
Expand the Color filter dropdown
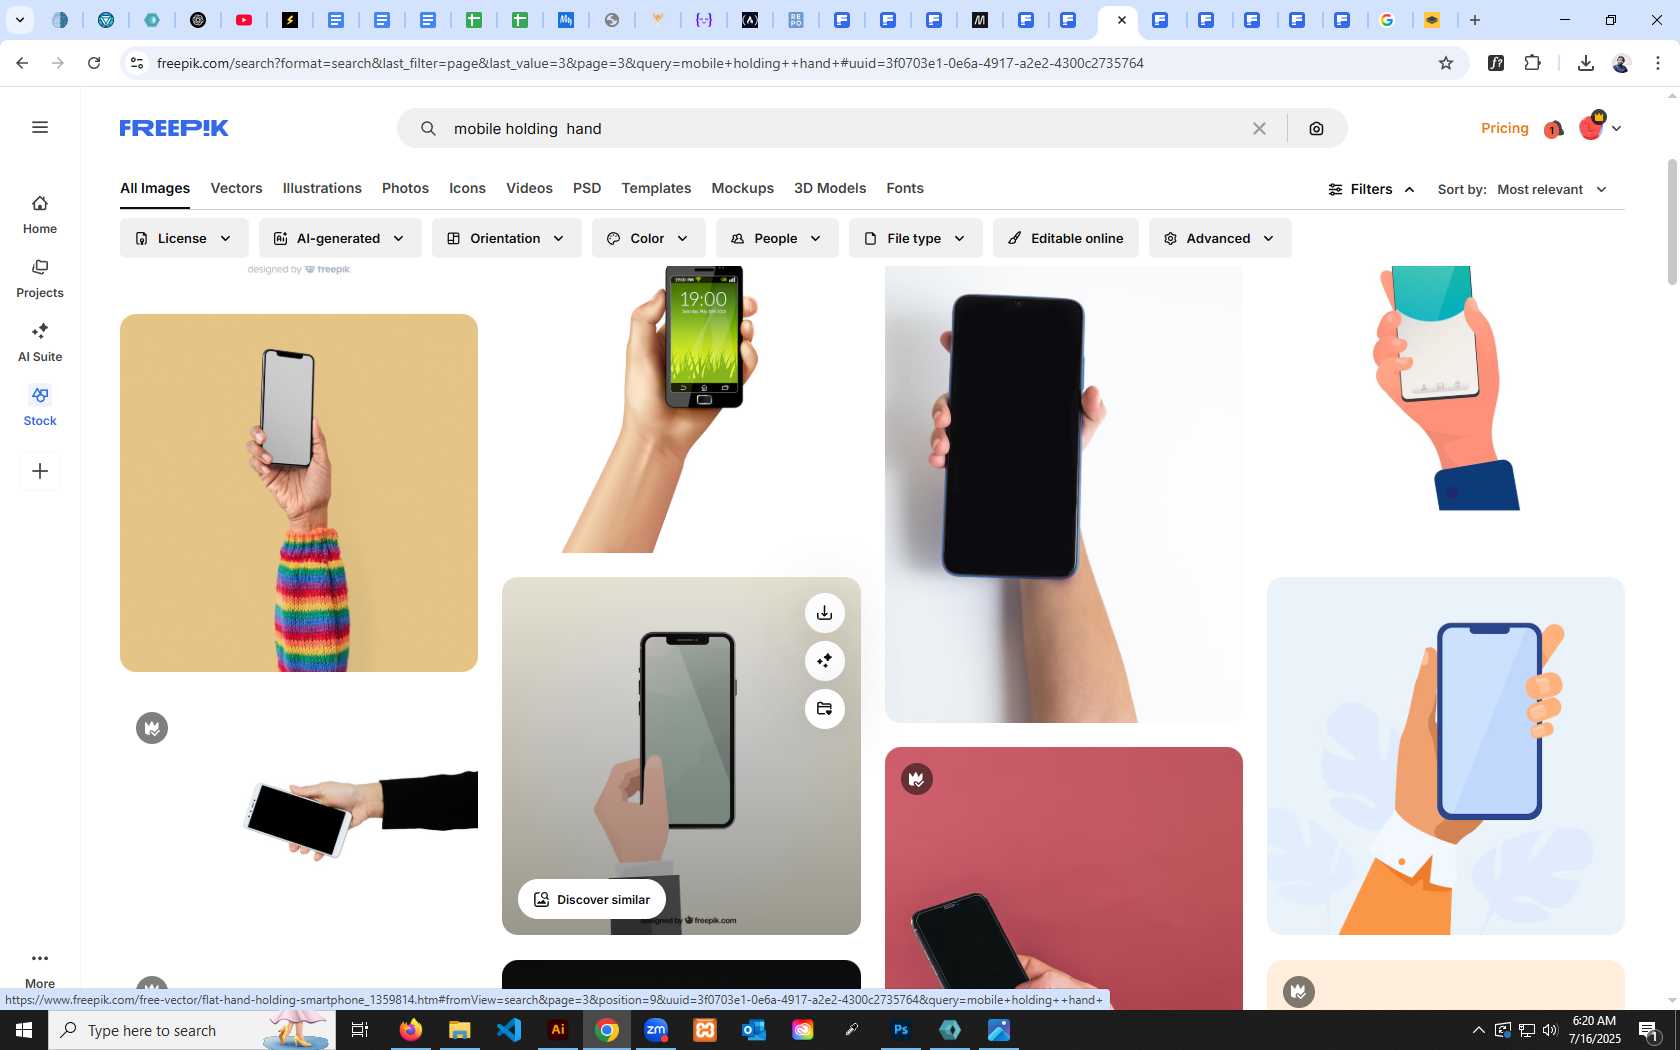click(648, 238)
